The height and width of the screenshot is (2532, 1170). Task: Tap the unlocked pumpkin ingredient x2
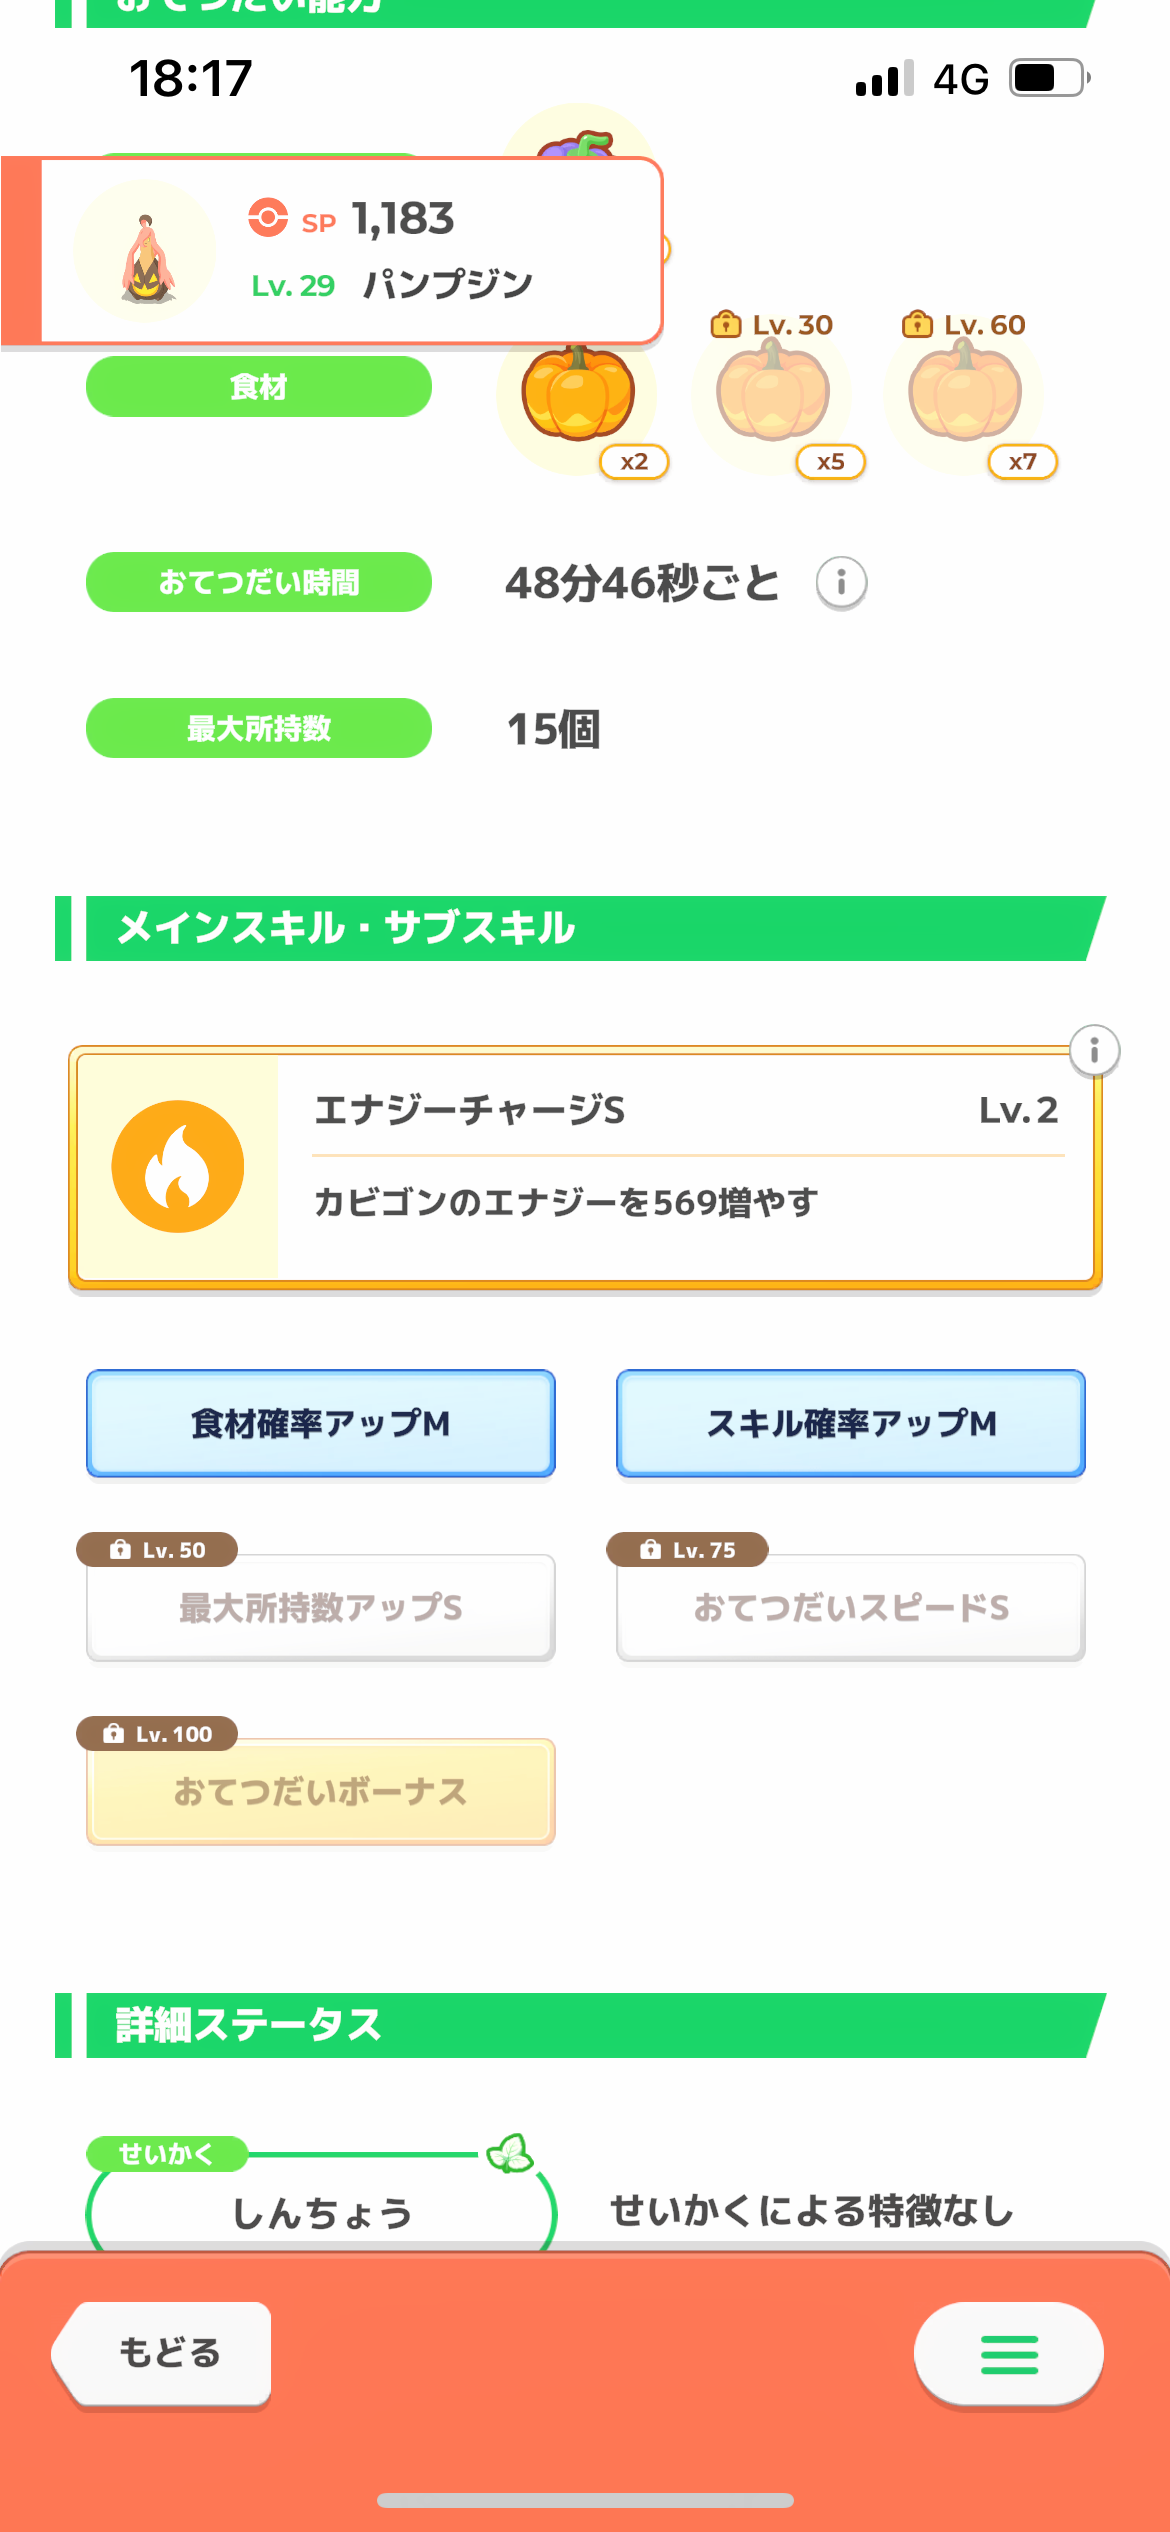click(578, 396)
